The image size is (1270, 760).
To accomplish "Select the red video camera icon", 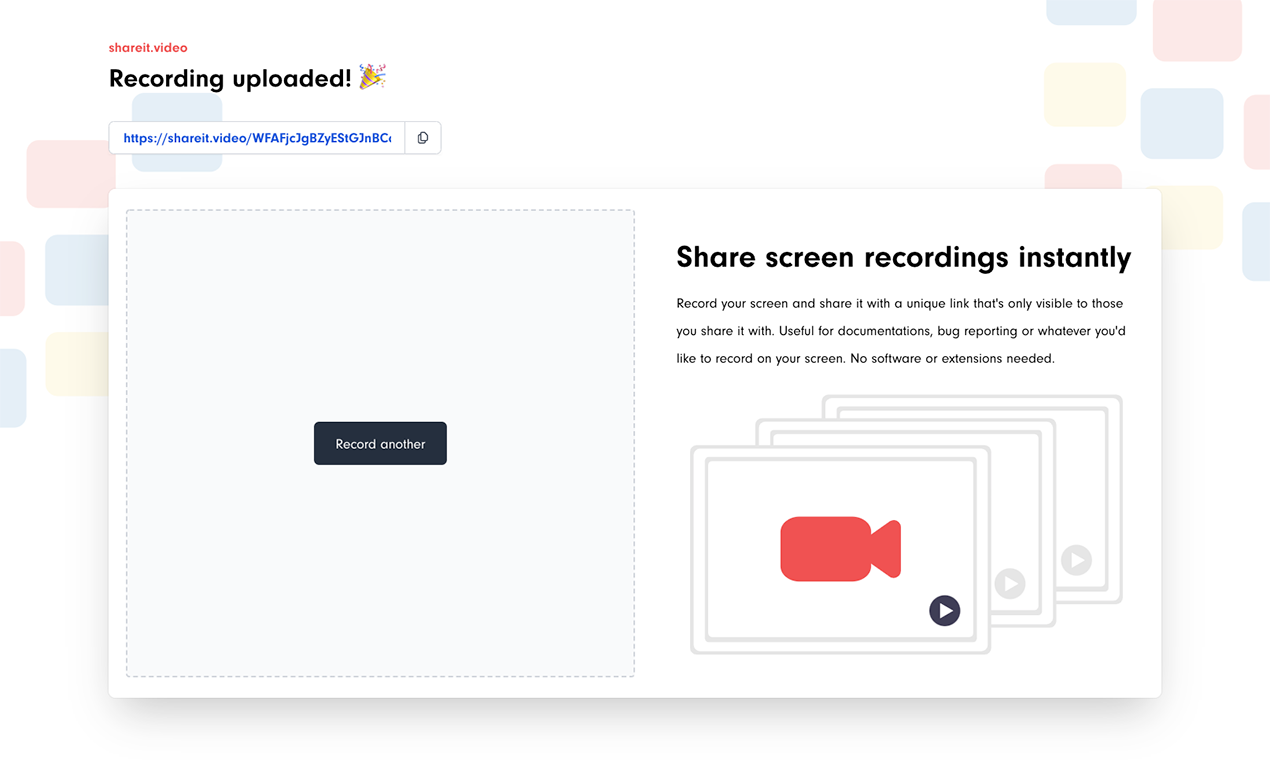I will pyautogui.click(x=840, y=548).
